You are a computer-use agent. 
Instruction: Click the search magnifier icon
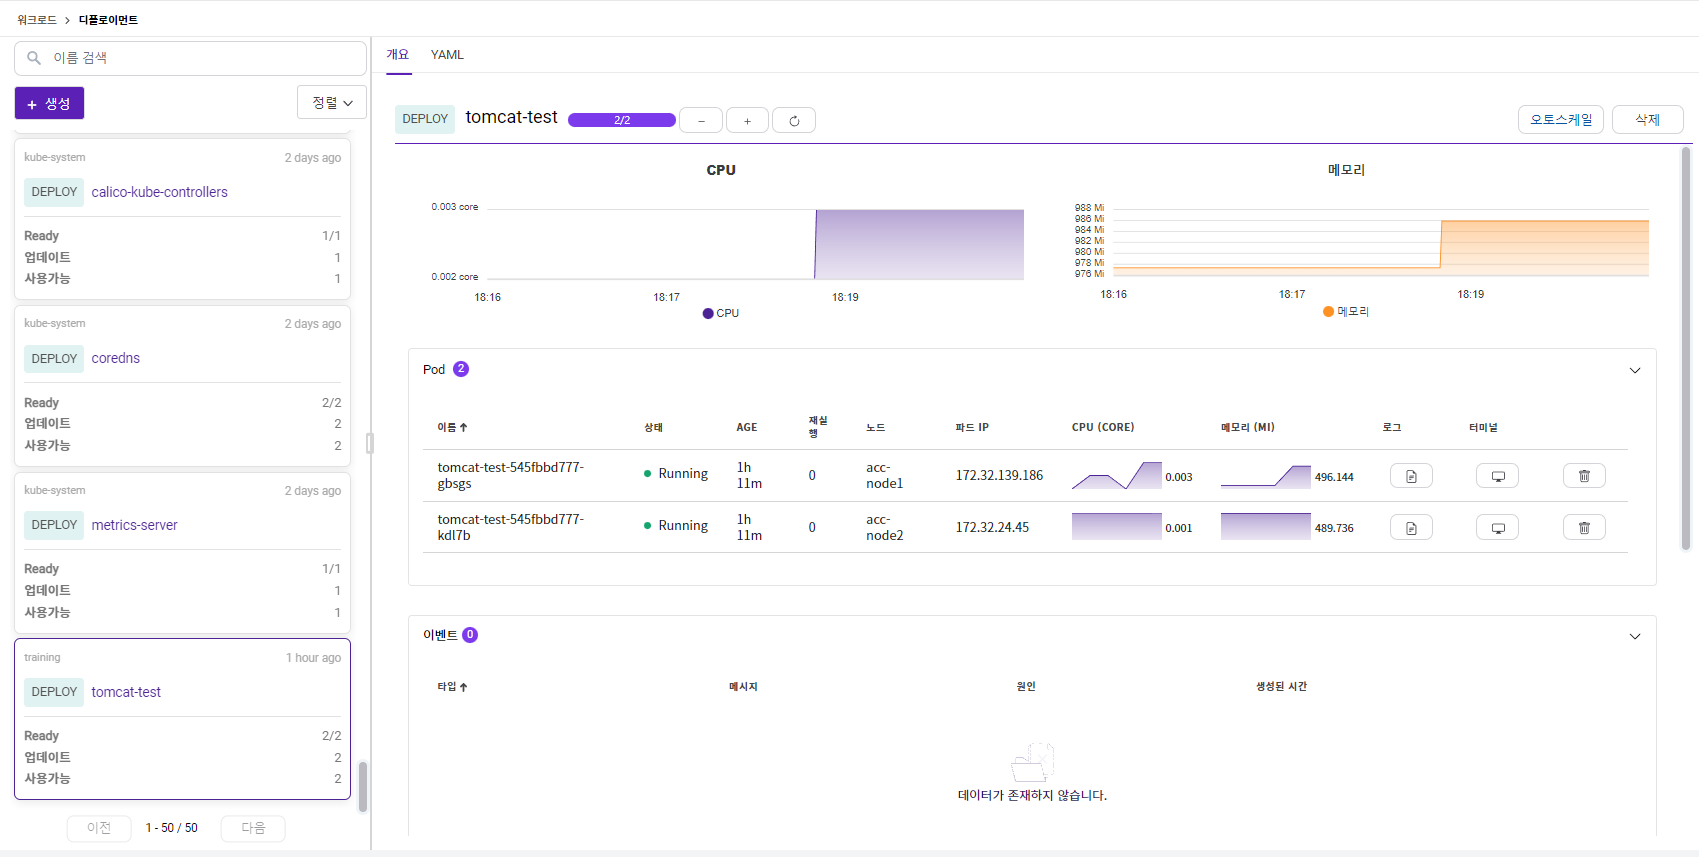[x=34, y=58]
